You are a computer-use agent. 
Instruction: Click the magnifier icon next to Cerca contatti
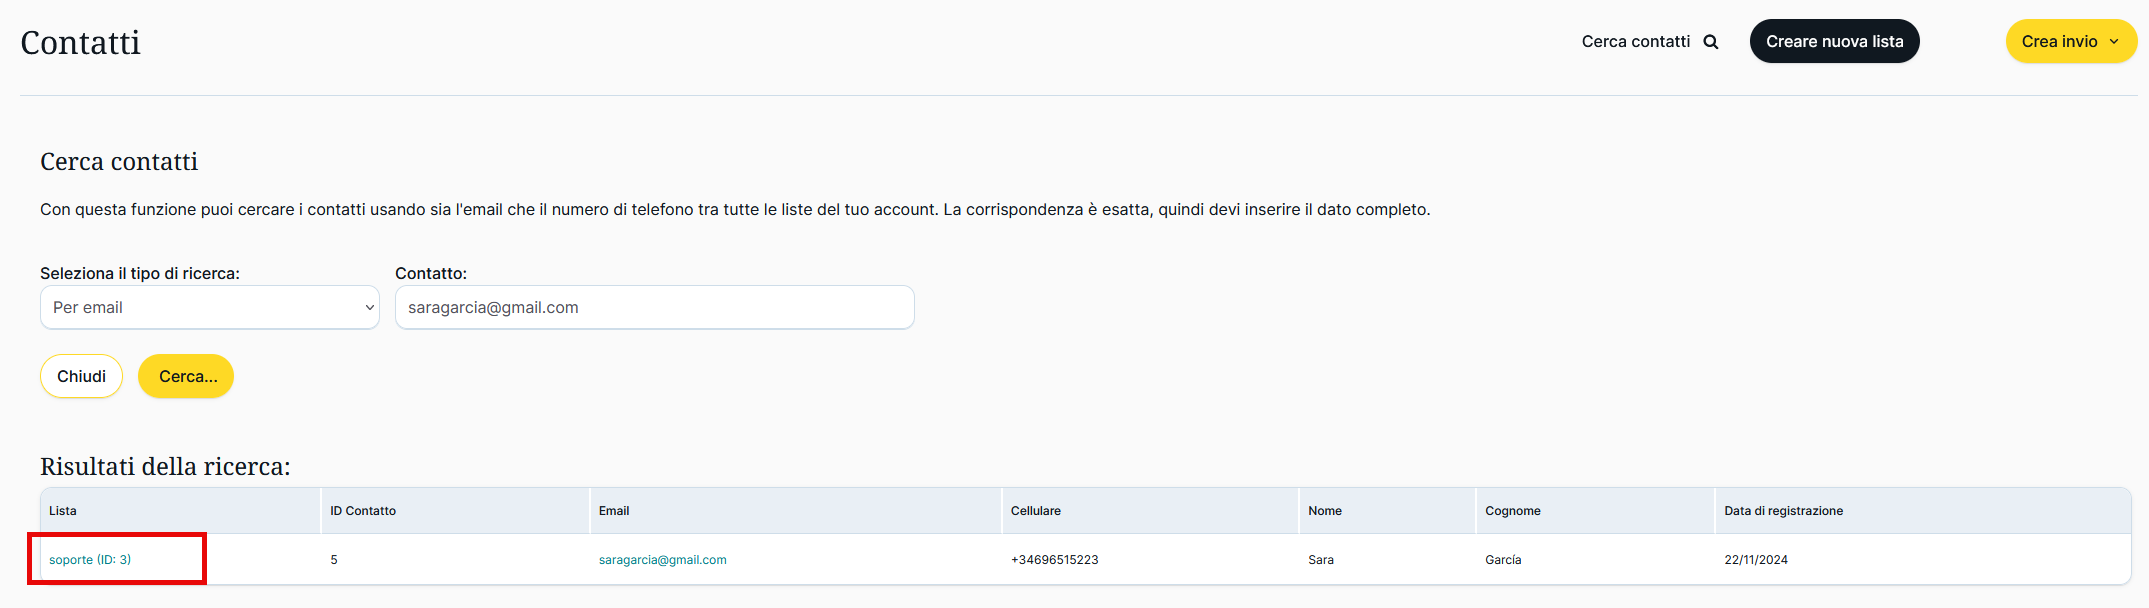tap(1711, 42)
